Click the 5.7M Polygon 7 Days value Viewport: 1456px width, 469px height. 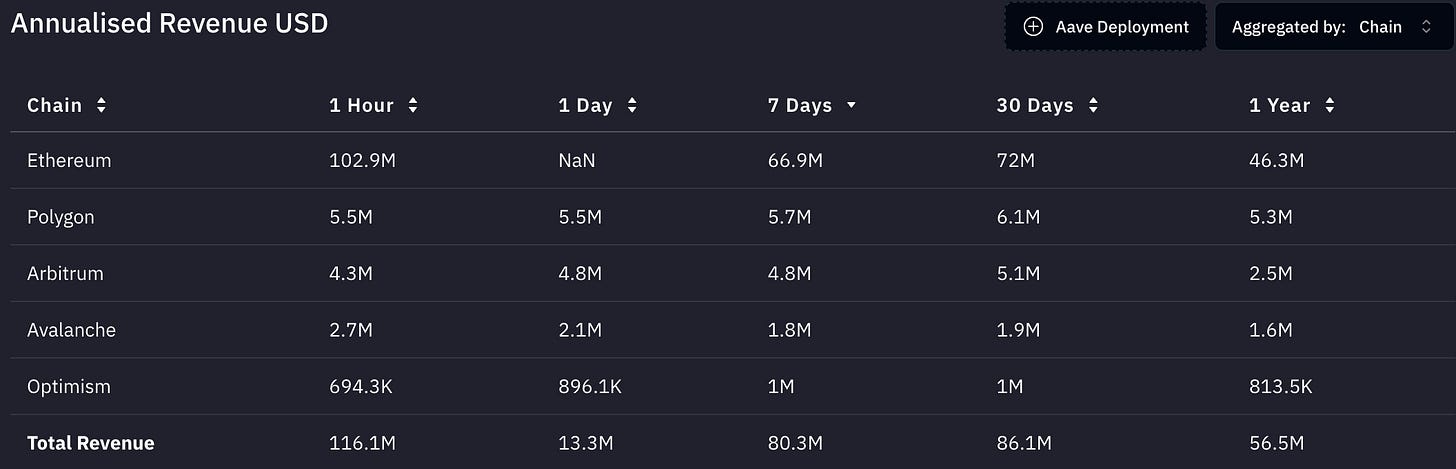pyautogui.click(x=789, y=216)
